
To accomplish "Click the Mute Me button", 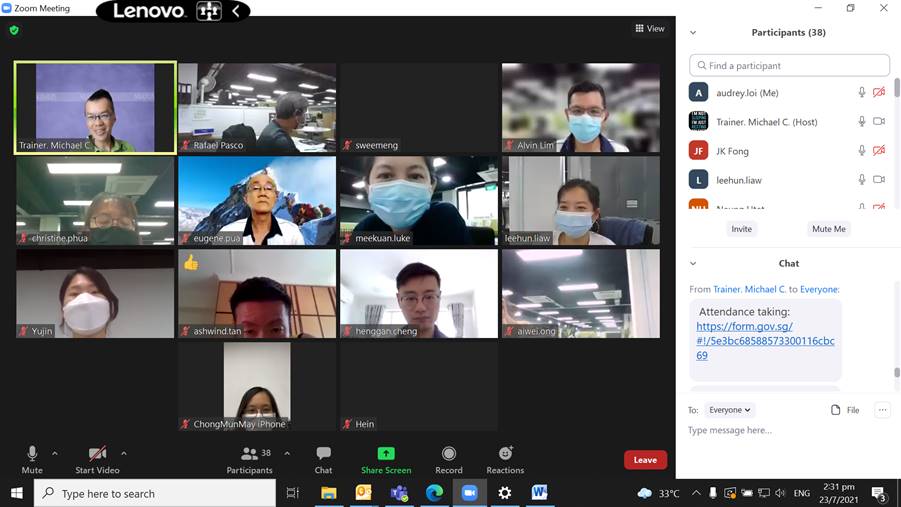I will 829,229.
